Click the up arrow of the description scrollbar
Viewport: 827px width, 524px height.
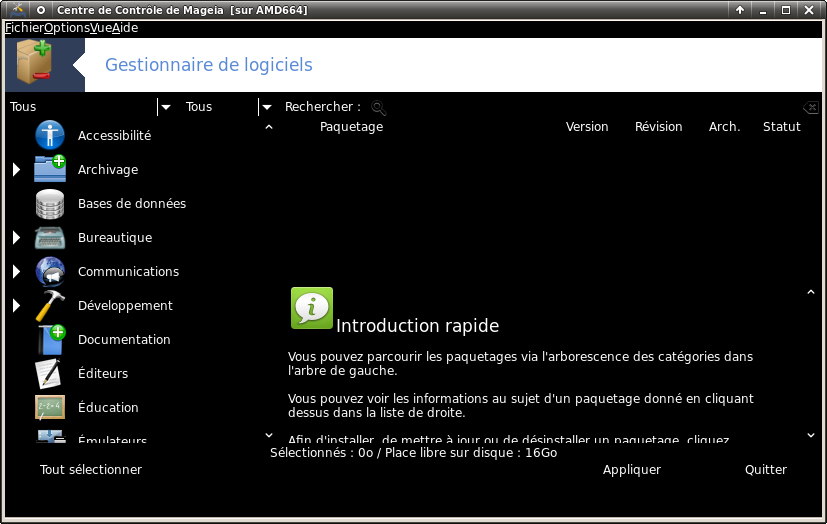click(811, 292)
